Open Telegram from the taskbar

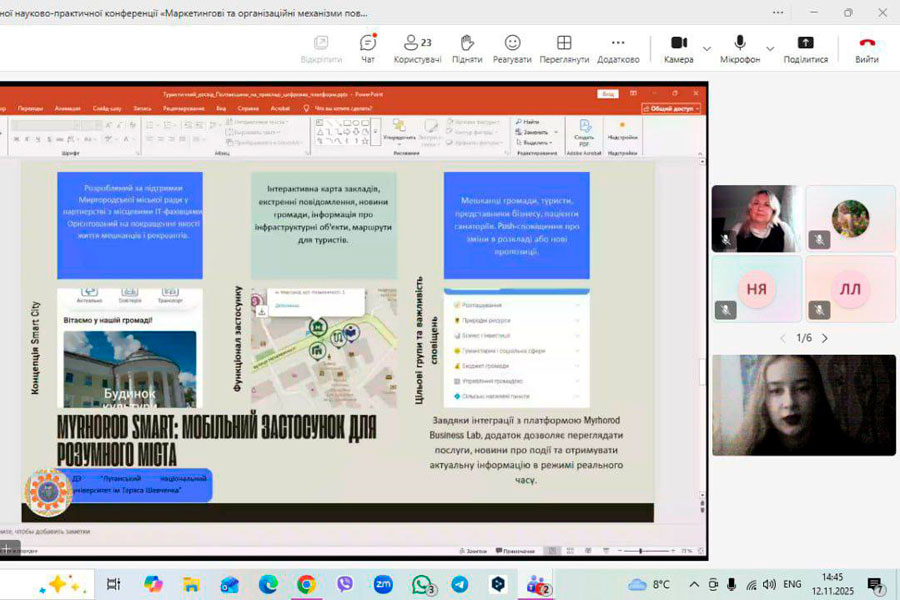click(x=459, y=584)
